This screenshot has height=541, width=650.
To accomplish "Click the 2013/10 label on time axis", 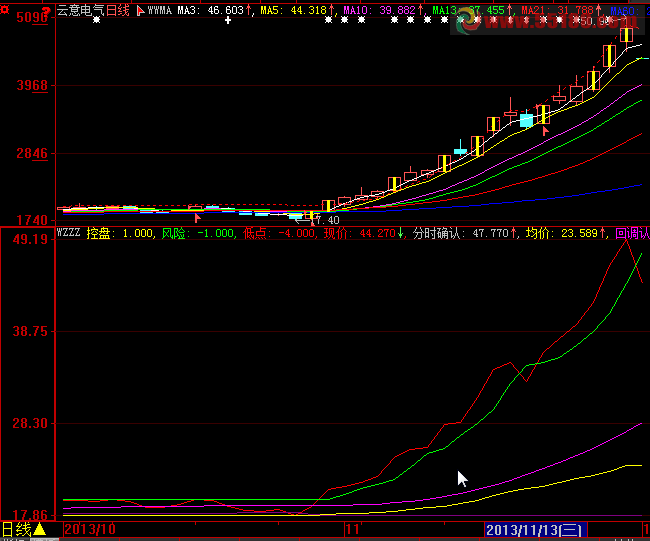I will pos(90,529).
